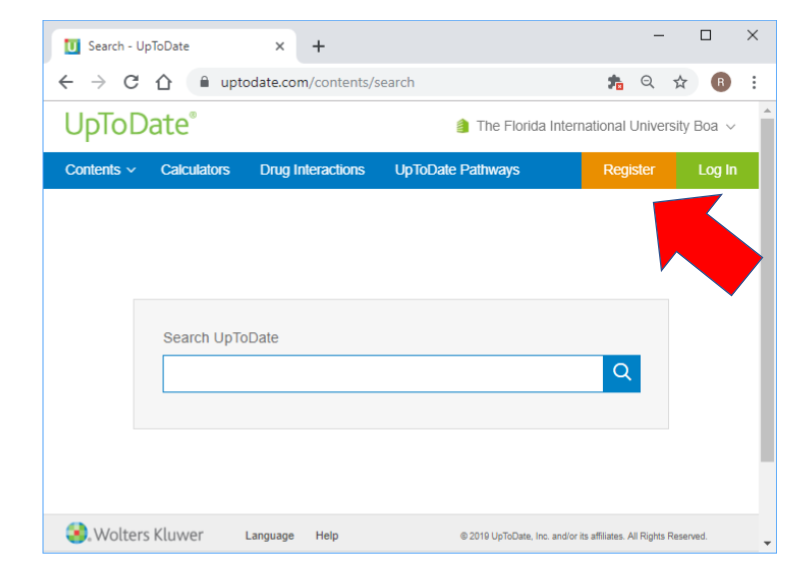The width and height of the screenshot is (799, 563).
Task: Click the zoom magnifier in address bar
Action: pyautogui.click(x=647, y=82)
